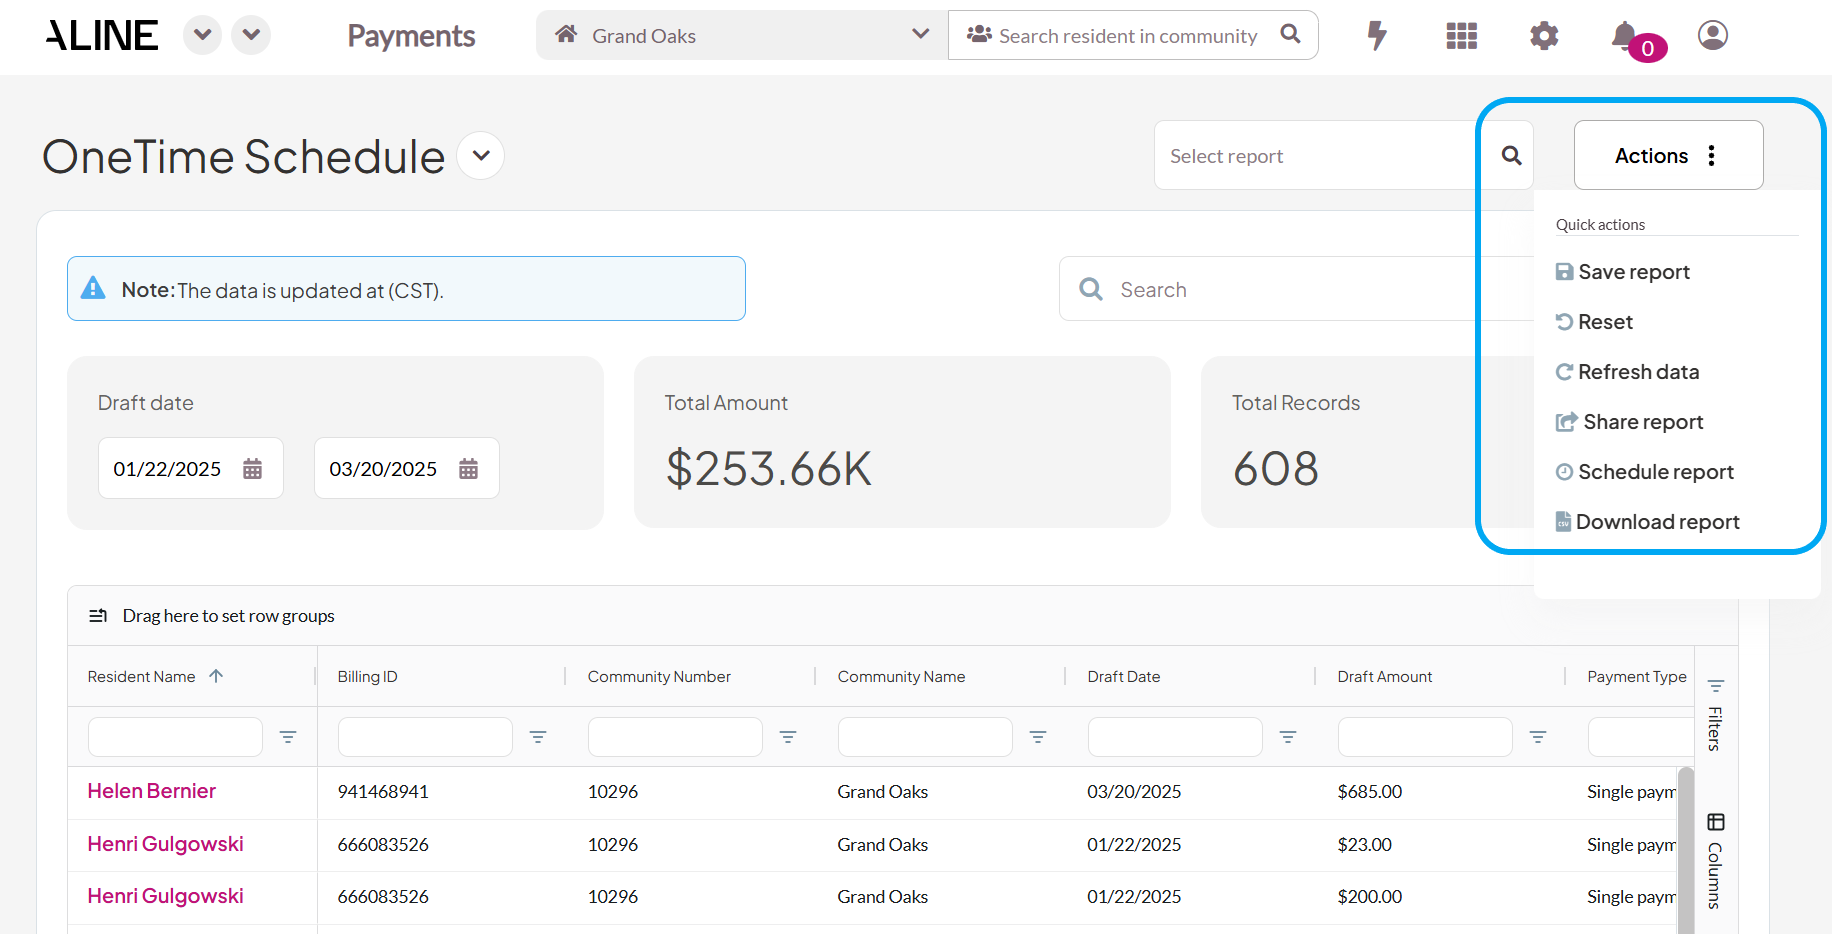Click the 03/20/2025 draft date field
Screen dimensions: 1832x945
click(x=406, y=468)
